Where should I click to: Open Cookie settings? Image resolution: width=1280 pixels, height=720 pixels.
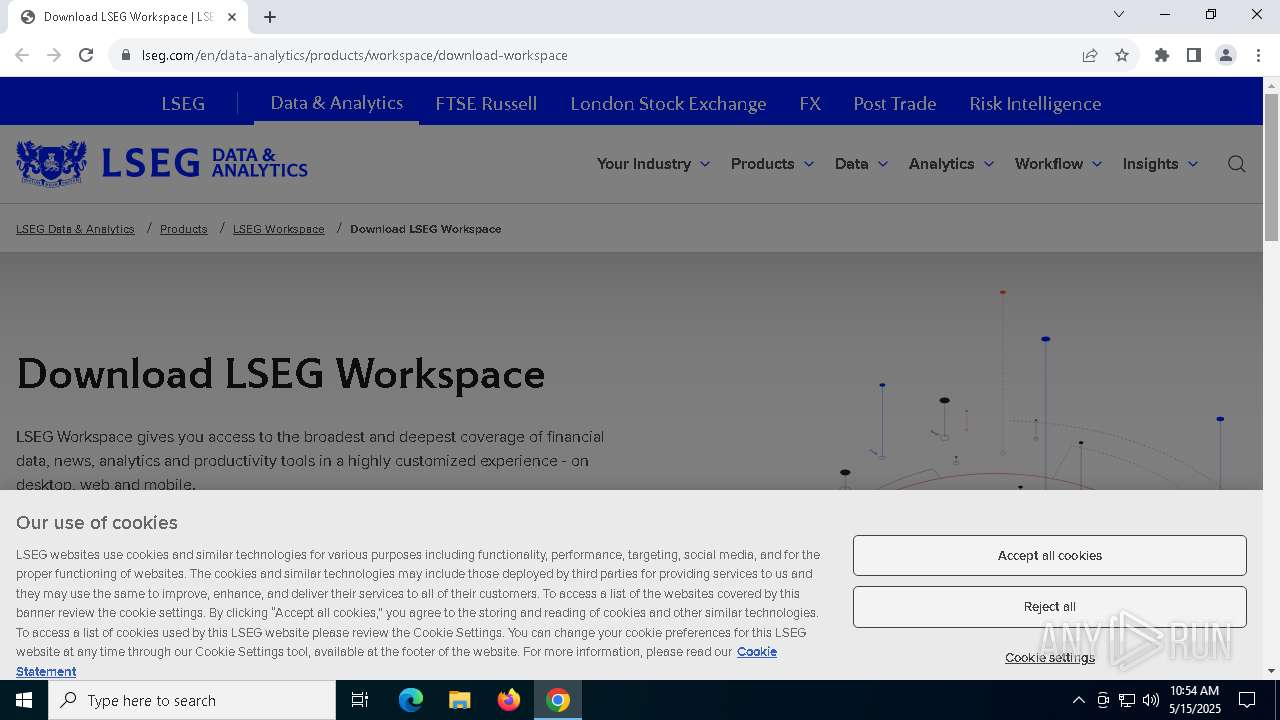tap(1050, 657)
